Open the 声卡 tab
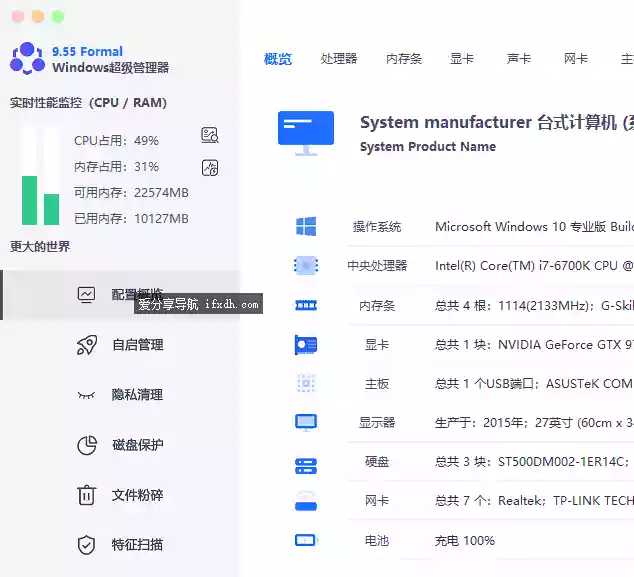Viewport: 634px width, 577px height. click(x=519, y=59)
